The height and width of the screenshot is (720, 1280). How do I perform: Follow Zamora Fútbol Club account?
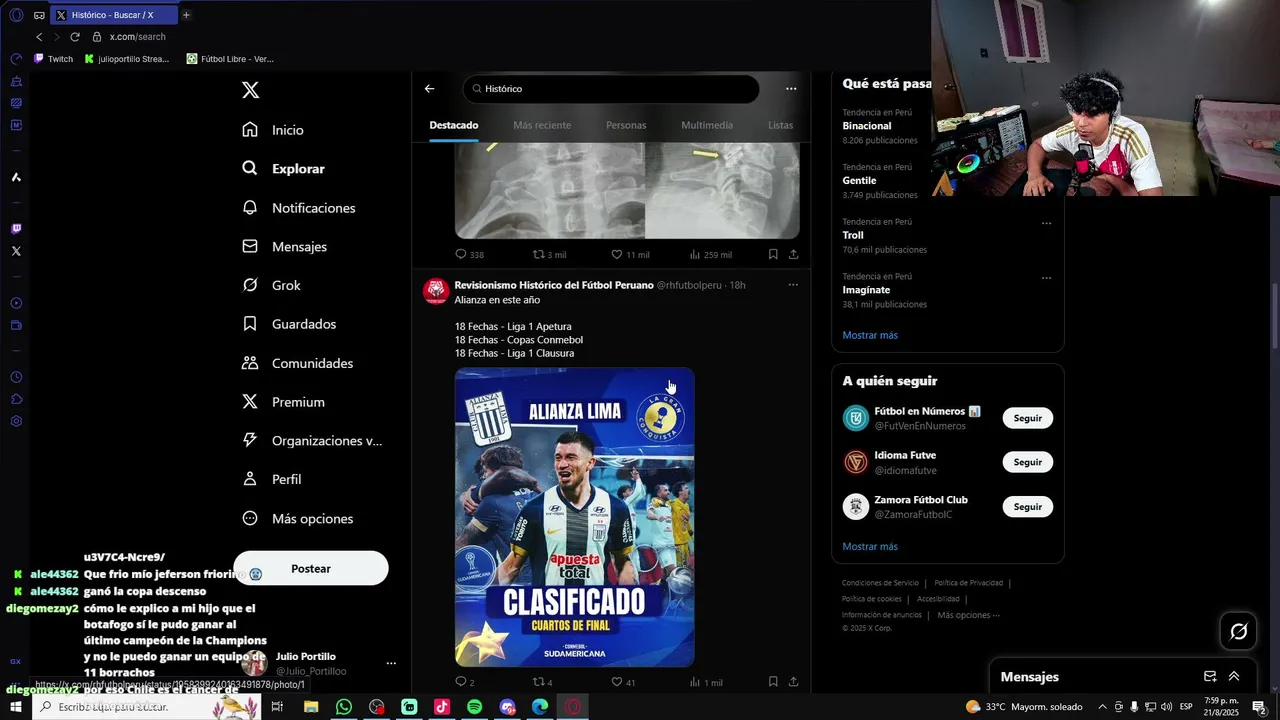pos(1027,507)
